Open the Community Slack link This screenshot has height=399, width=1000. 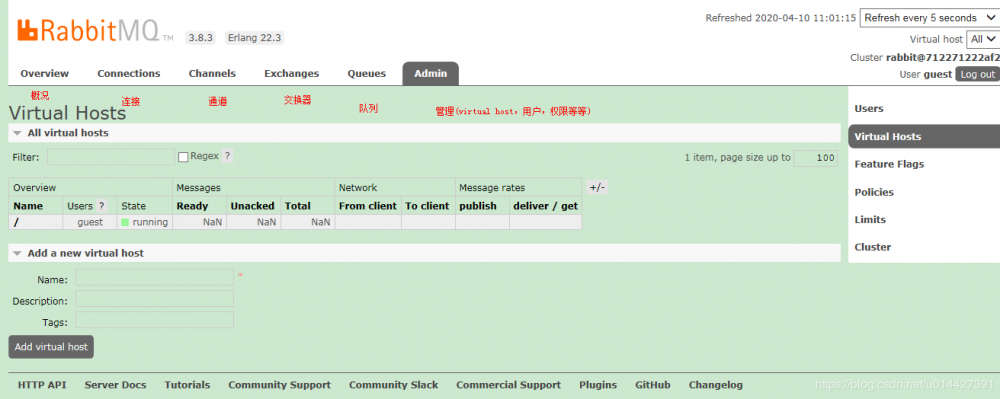(x=393, y=385)
